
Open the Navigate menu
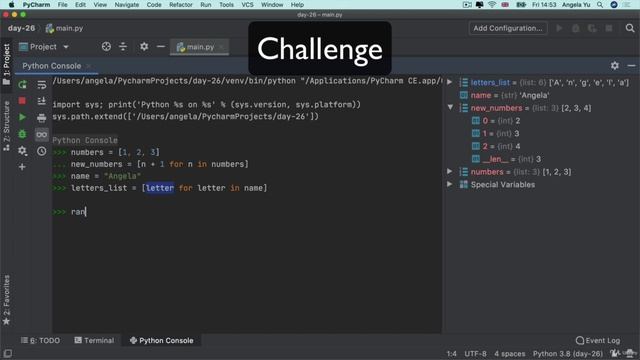pyautogui.click(x=127, y=4)
